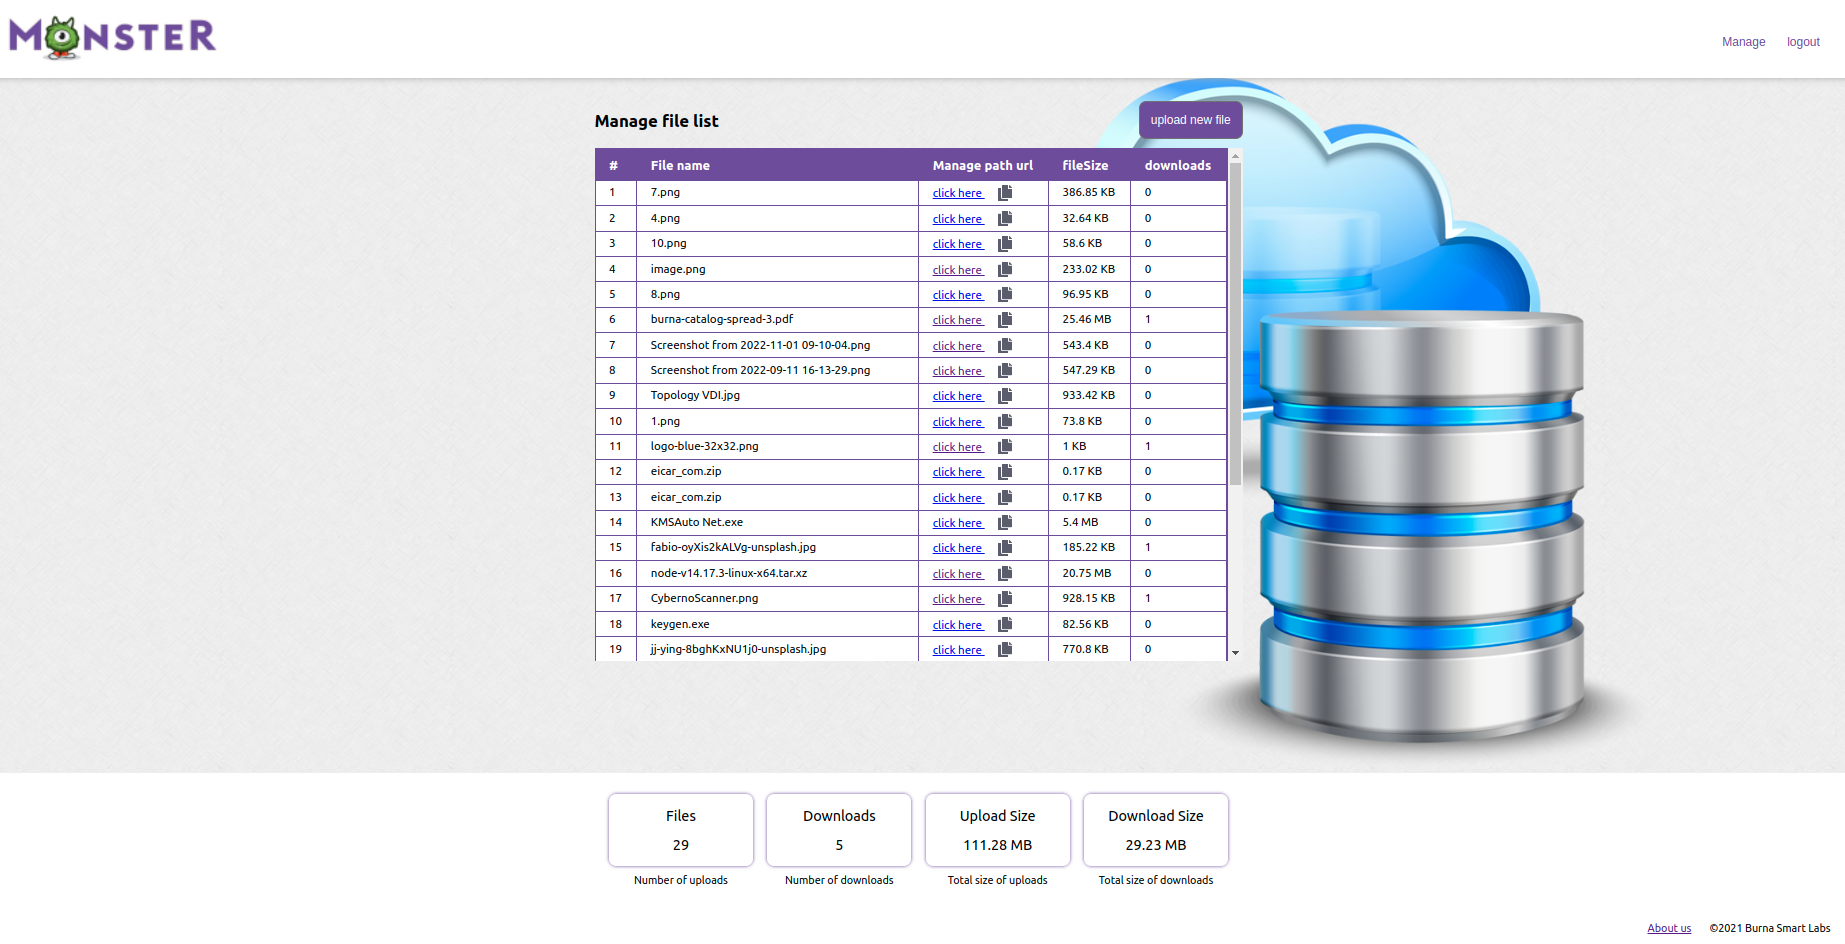Viewport: 1845px width, 944px height.
Task: Open the 'click here' link for image.png
Action: 958,270
